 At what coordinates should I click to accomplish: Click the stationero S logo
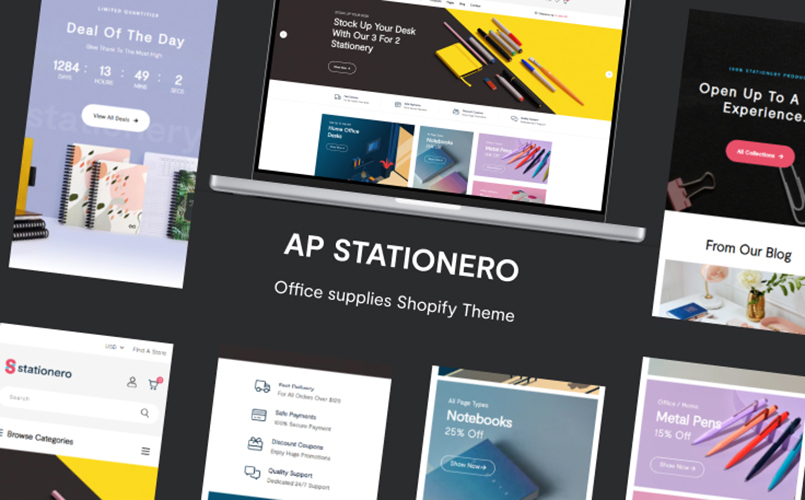10,366
